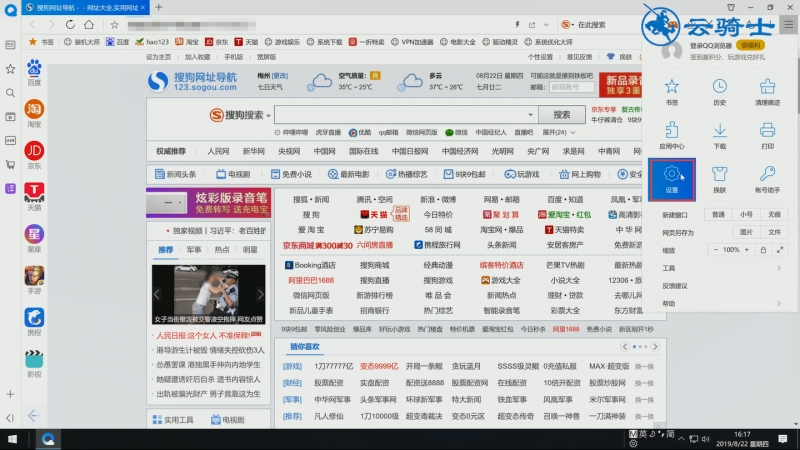Open the 历史 history clock icon
This screenshot has height=450, width=800.
719,91
